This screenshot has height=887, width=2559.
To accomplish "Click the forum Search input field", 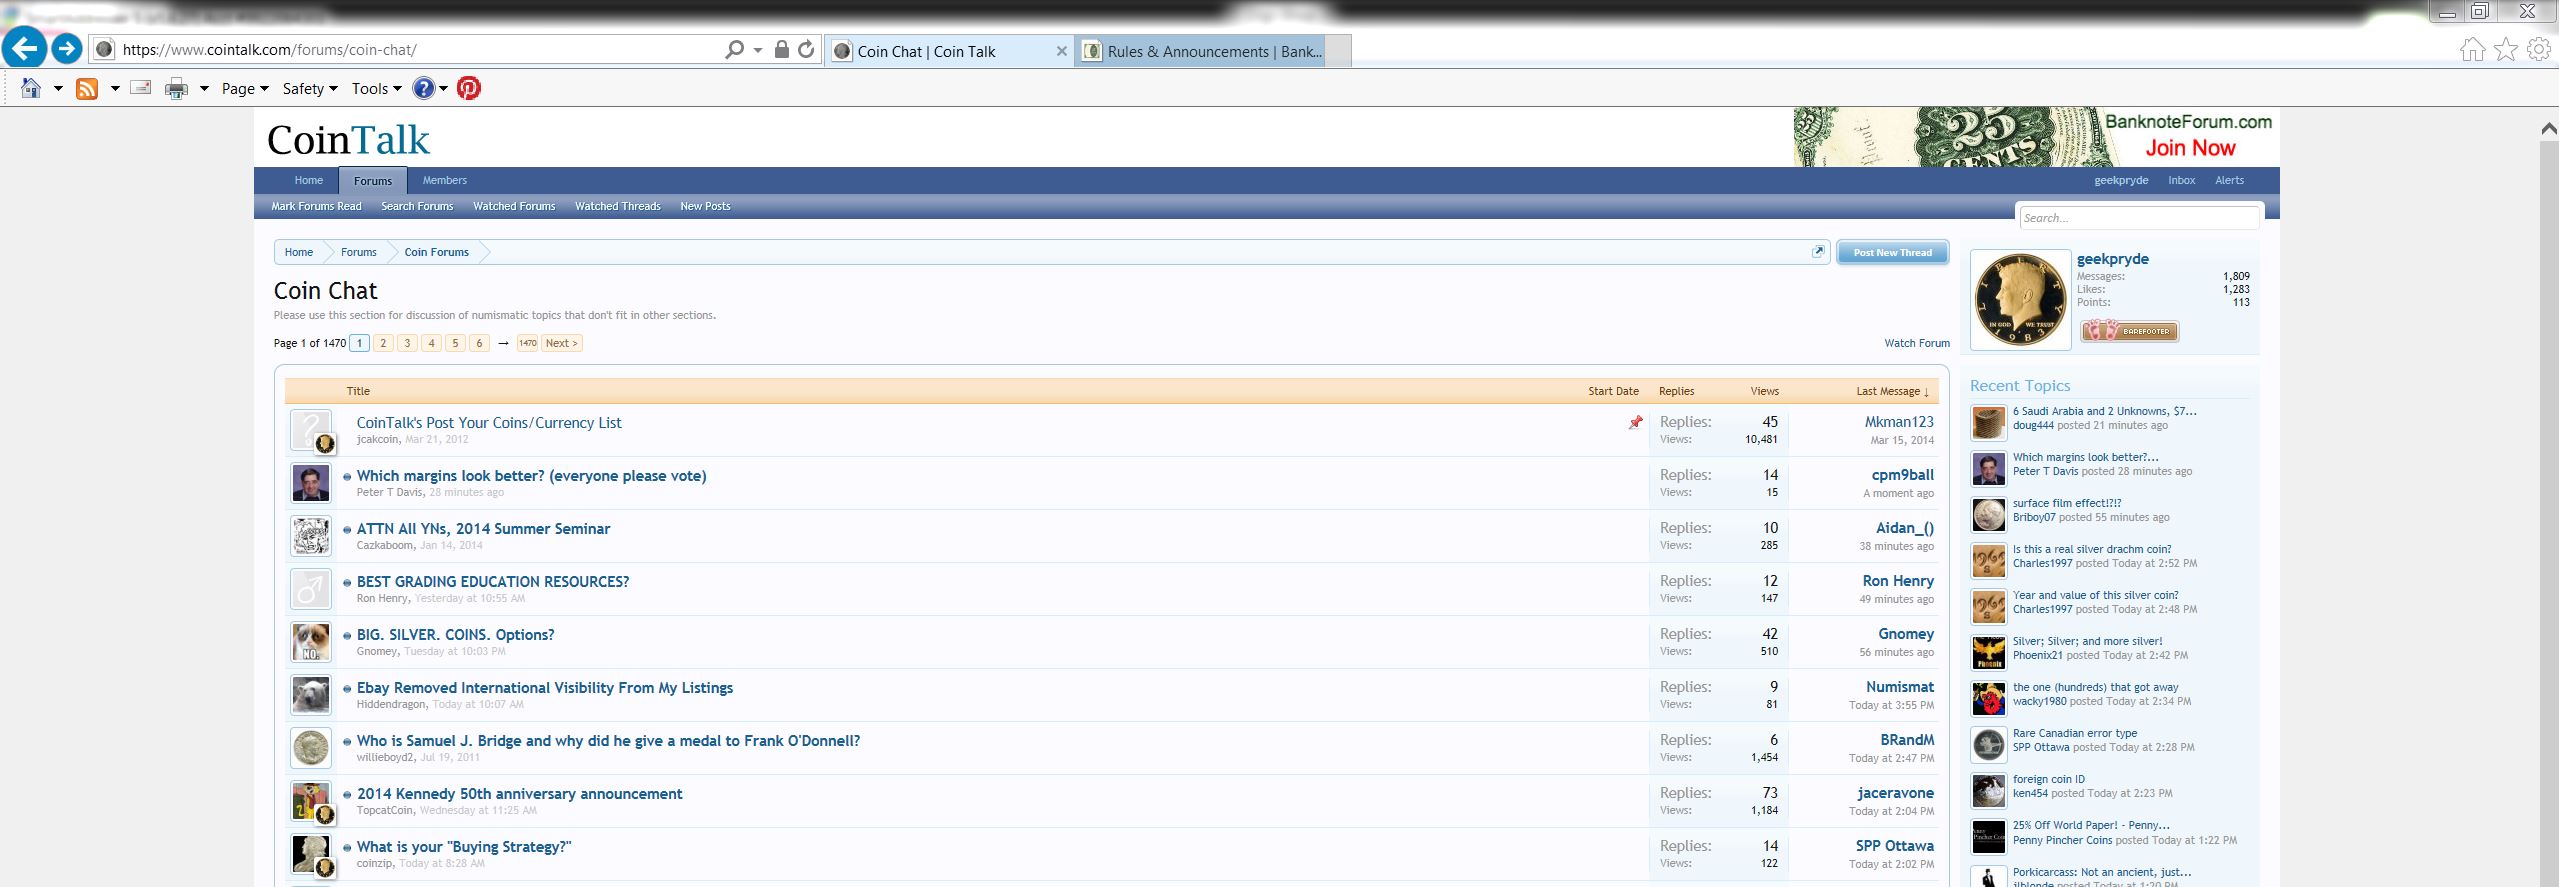I will (2137, 218).
